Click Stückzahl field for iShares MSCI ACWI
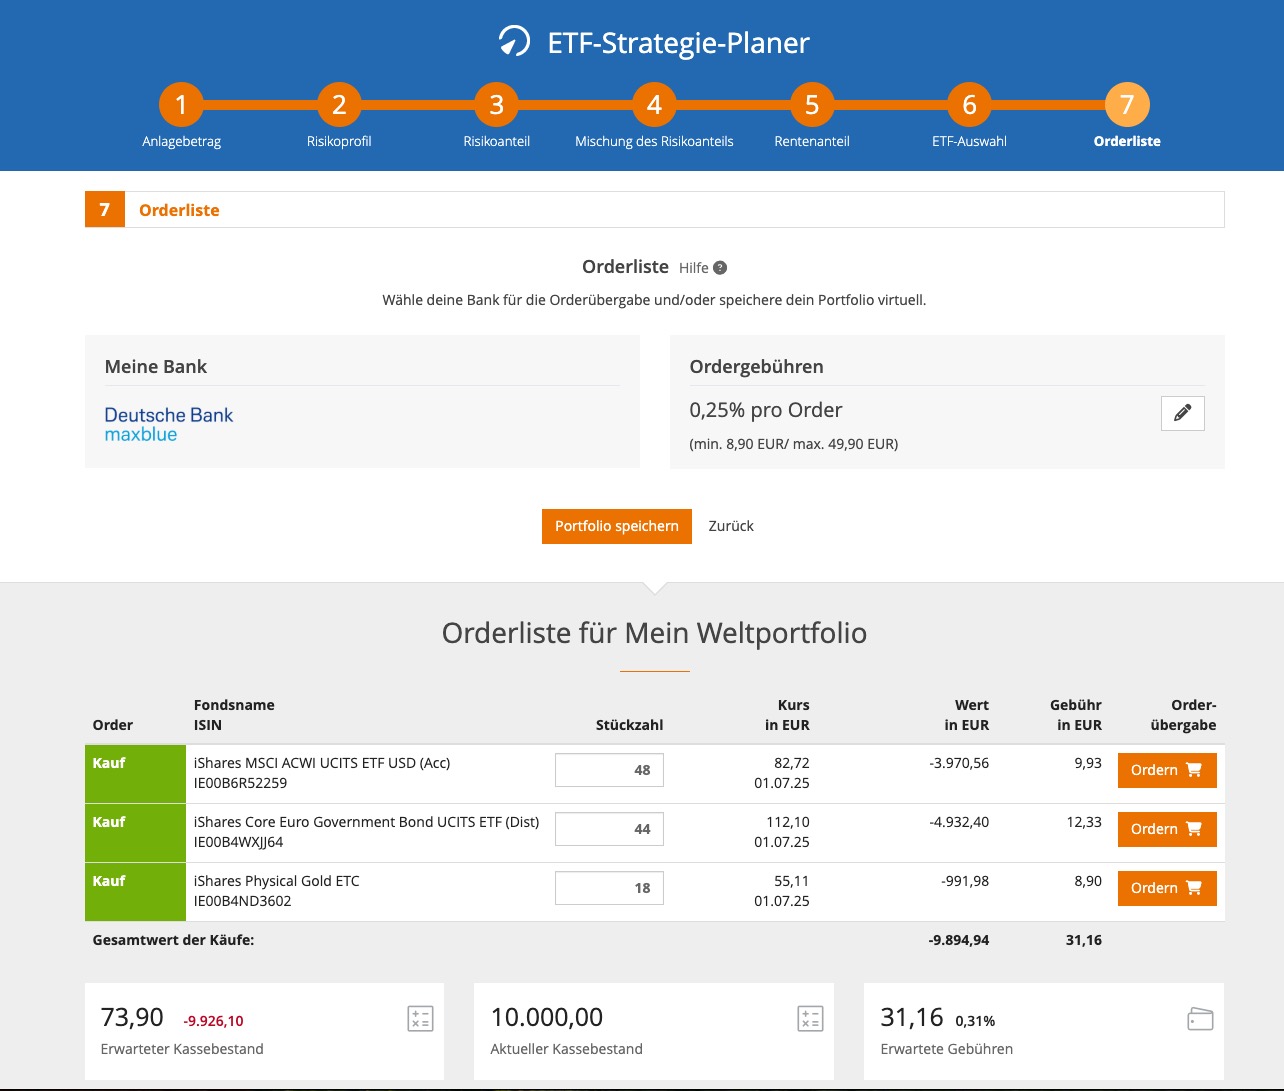Viewport: 1284px width, 1091px height. 609,770
